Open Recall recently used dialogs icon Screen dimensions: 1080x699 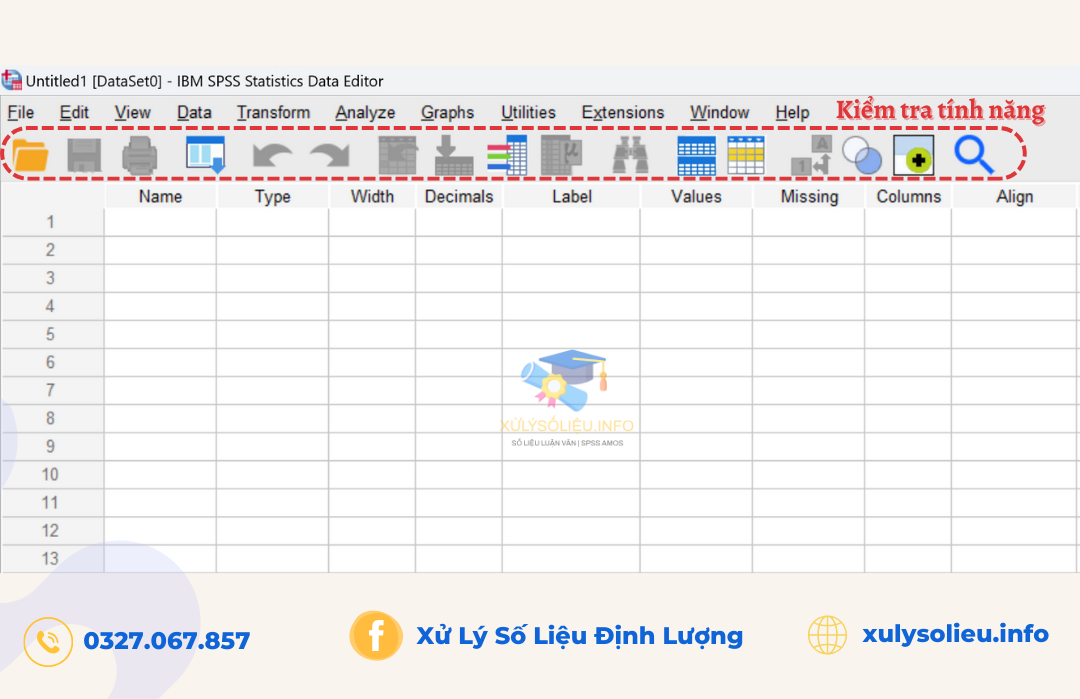click(205, 155)
